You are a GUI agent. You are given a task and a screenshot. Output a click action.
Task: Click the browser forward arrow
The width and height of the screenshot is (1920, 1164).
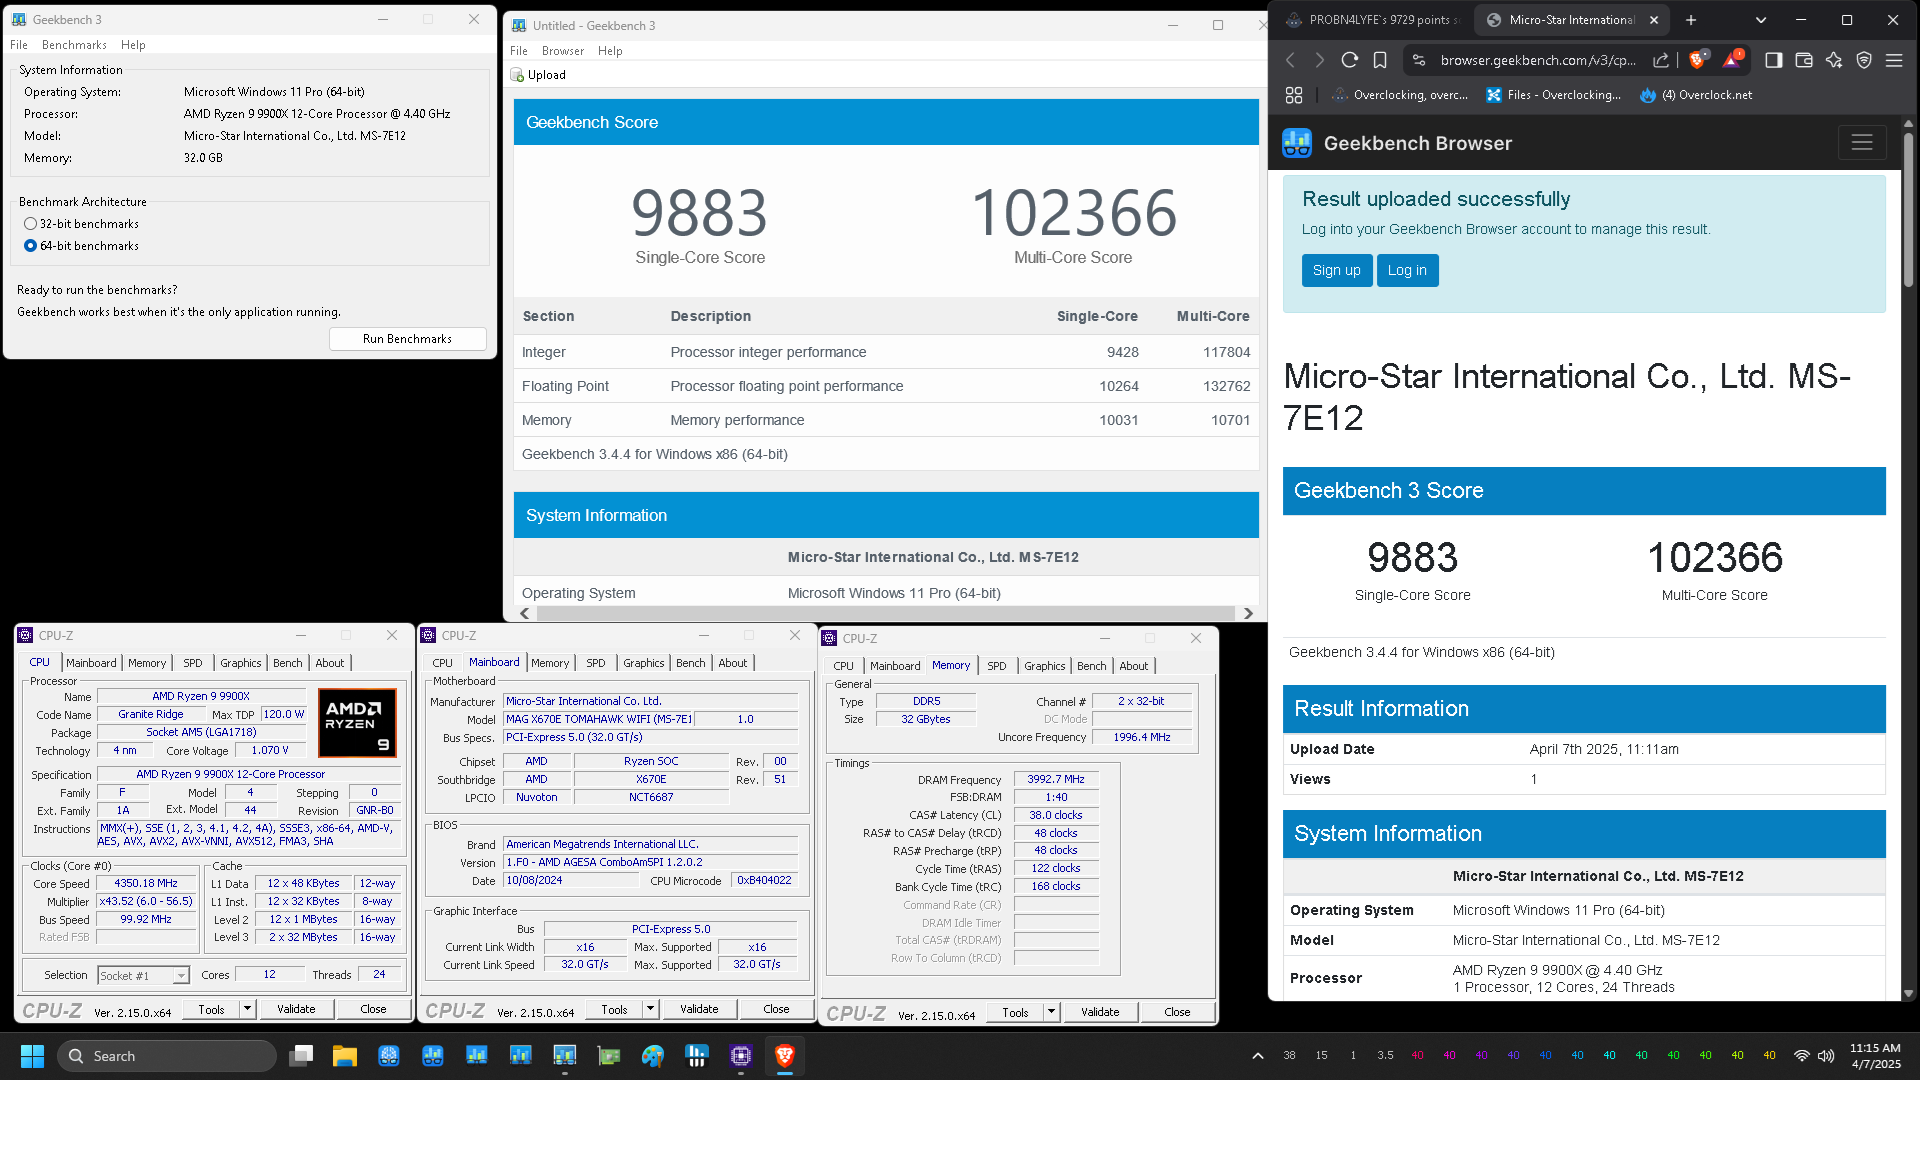pyautogui.click(x=1319, y=60)
